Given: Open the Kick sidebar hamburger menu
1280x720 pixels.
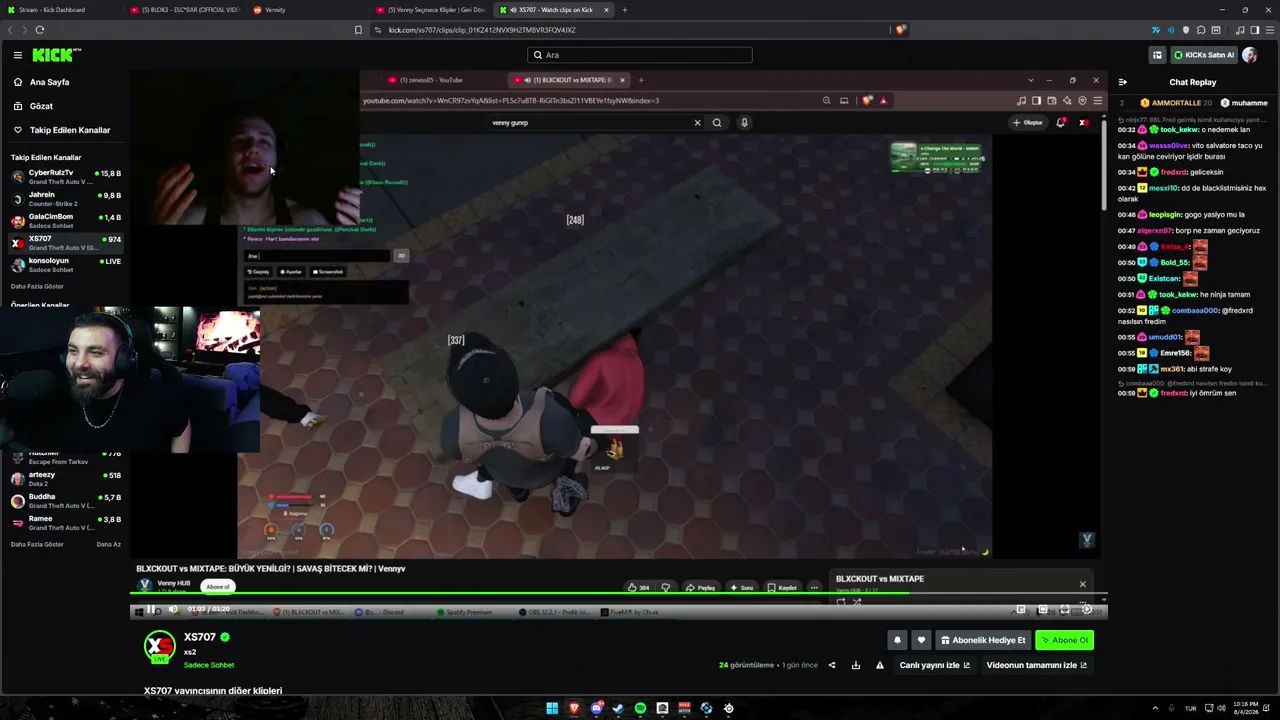Looking at the screenshot, I should pyautogui.click(x=17, y=55).
